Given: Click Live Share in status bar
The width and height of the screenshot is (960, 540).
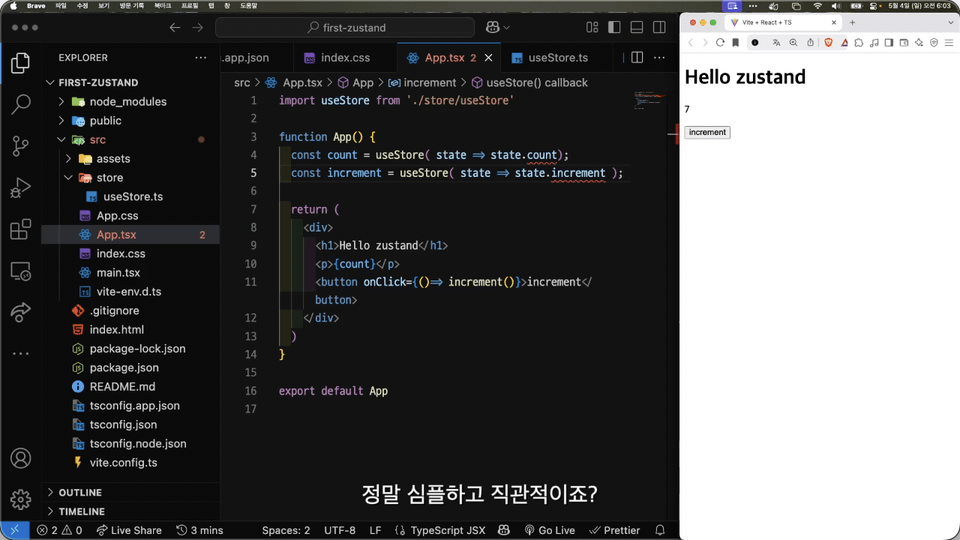Looking at the screenshot, I should (129, 530).
